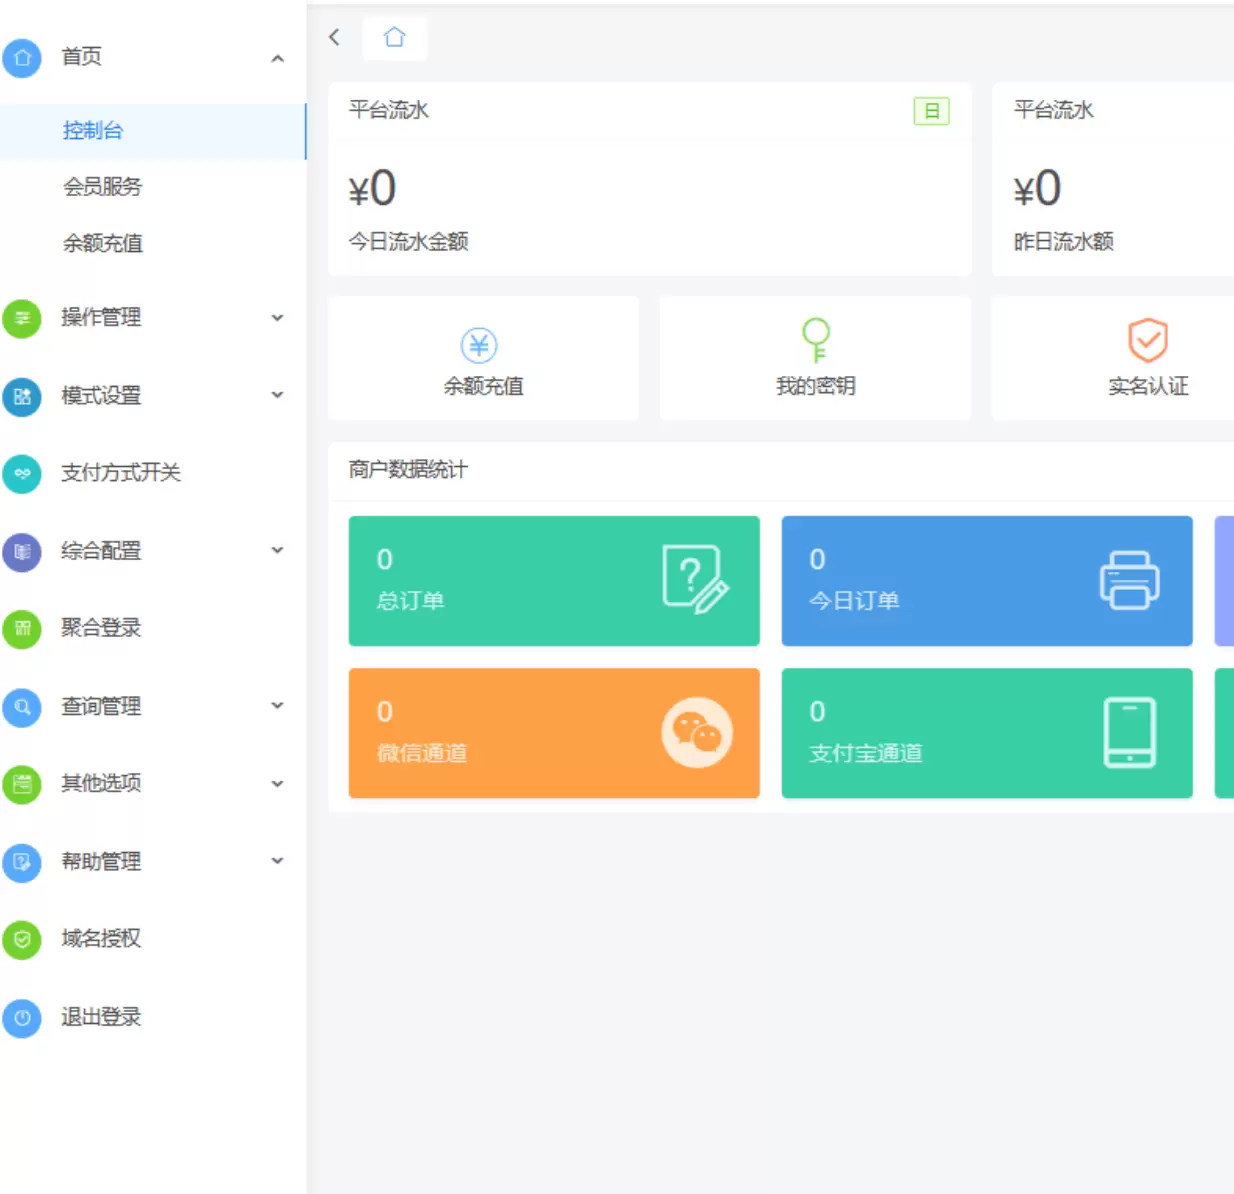
Task: Toggle the 日 period switch on 平台流水
Action: coord(931,111)
